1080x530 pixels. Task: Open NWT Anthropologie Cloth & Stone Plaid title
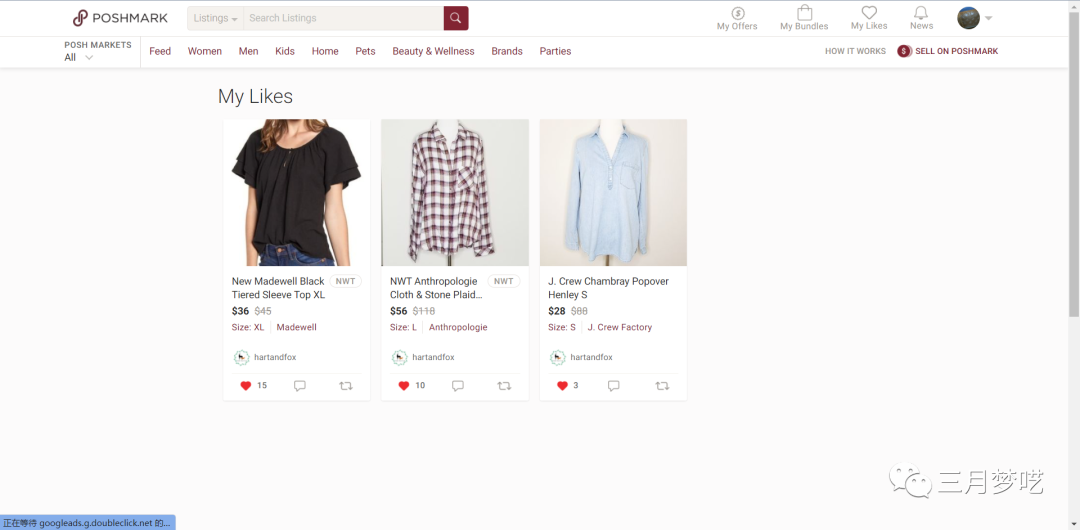(436, 288)
